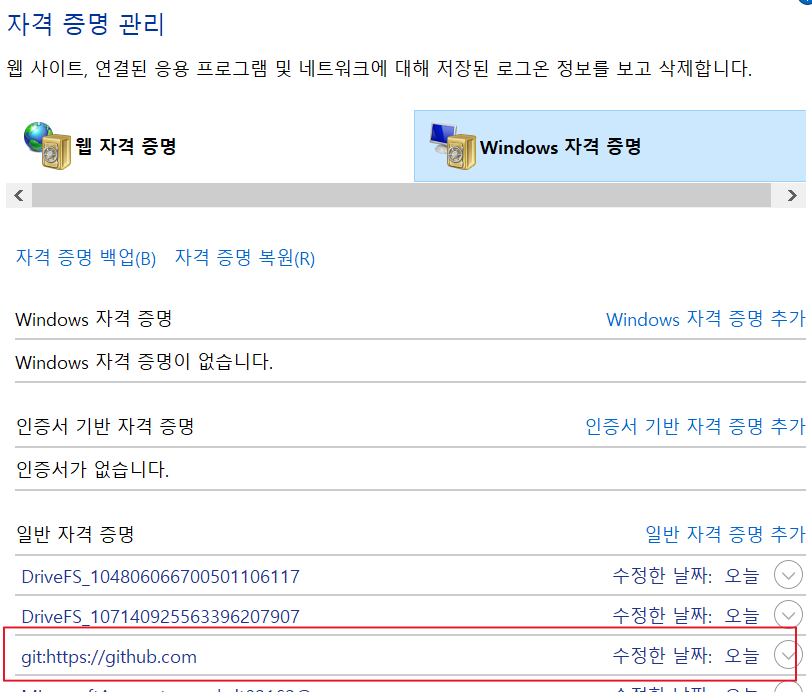Open the 자격 증명 복원(R) link
This screenshot has width=812, height=692.
click(x=245, y=257)
